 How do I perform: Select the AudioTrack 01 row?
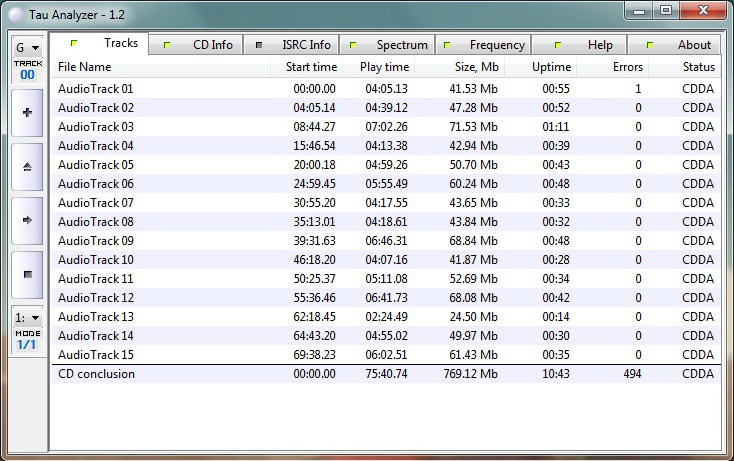[386, 89]
